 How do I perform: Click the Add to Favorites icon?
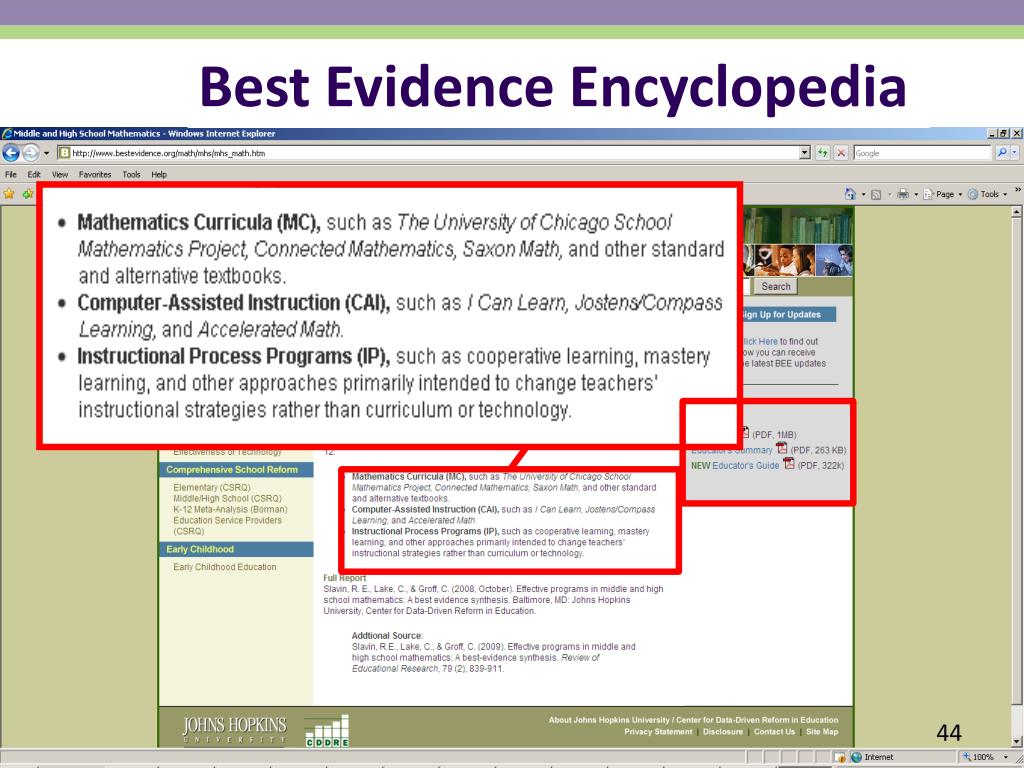pos(27,194)
